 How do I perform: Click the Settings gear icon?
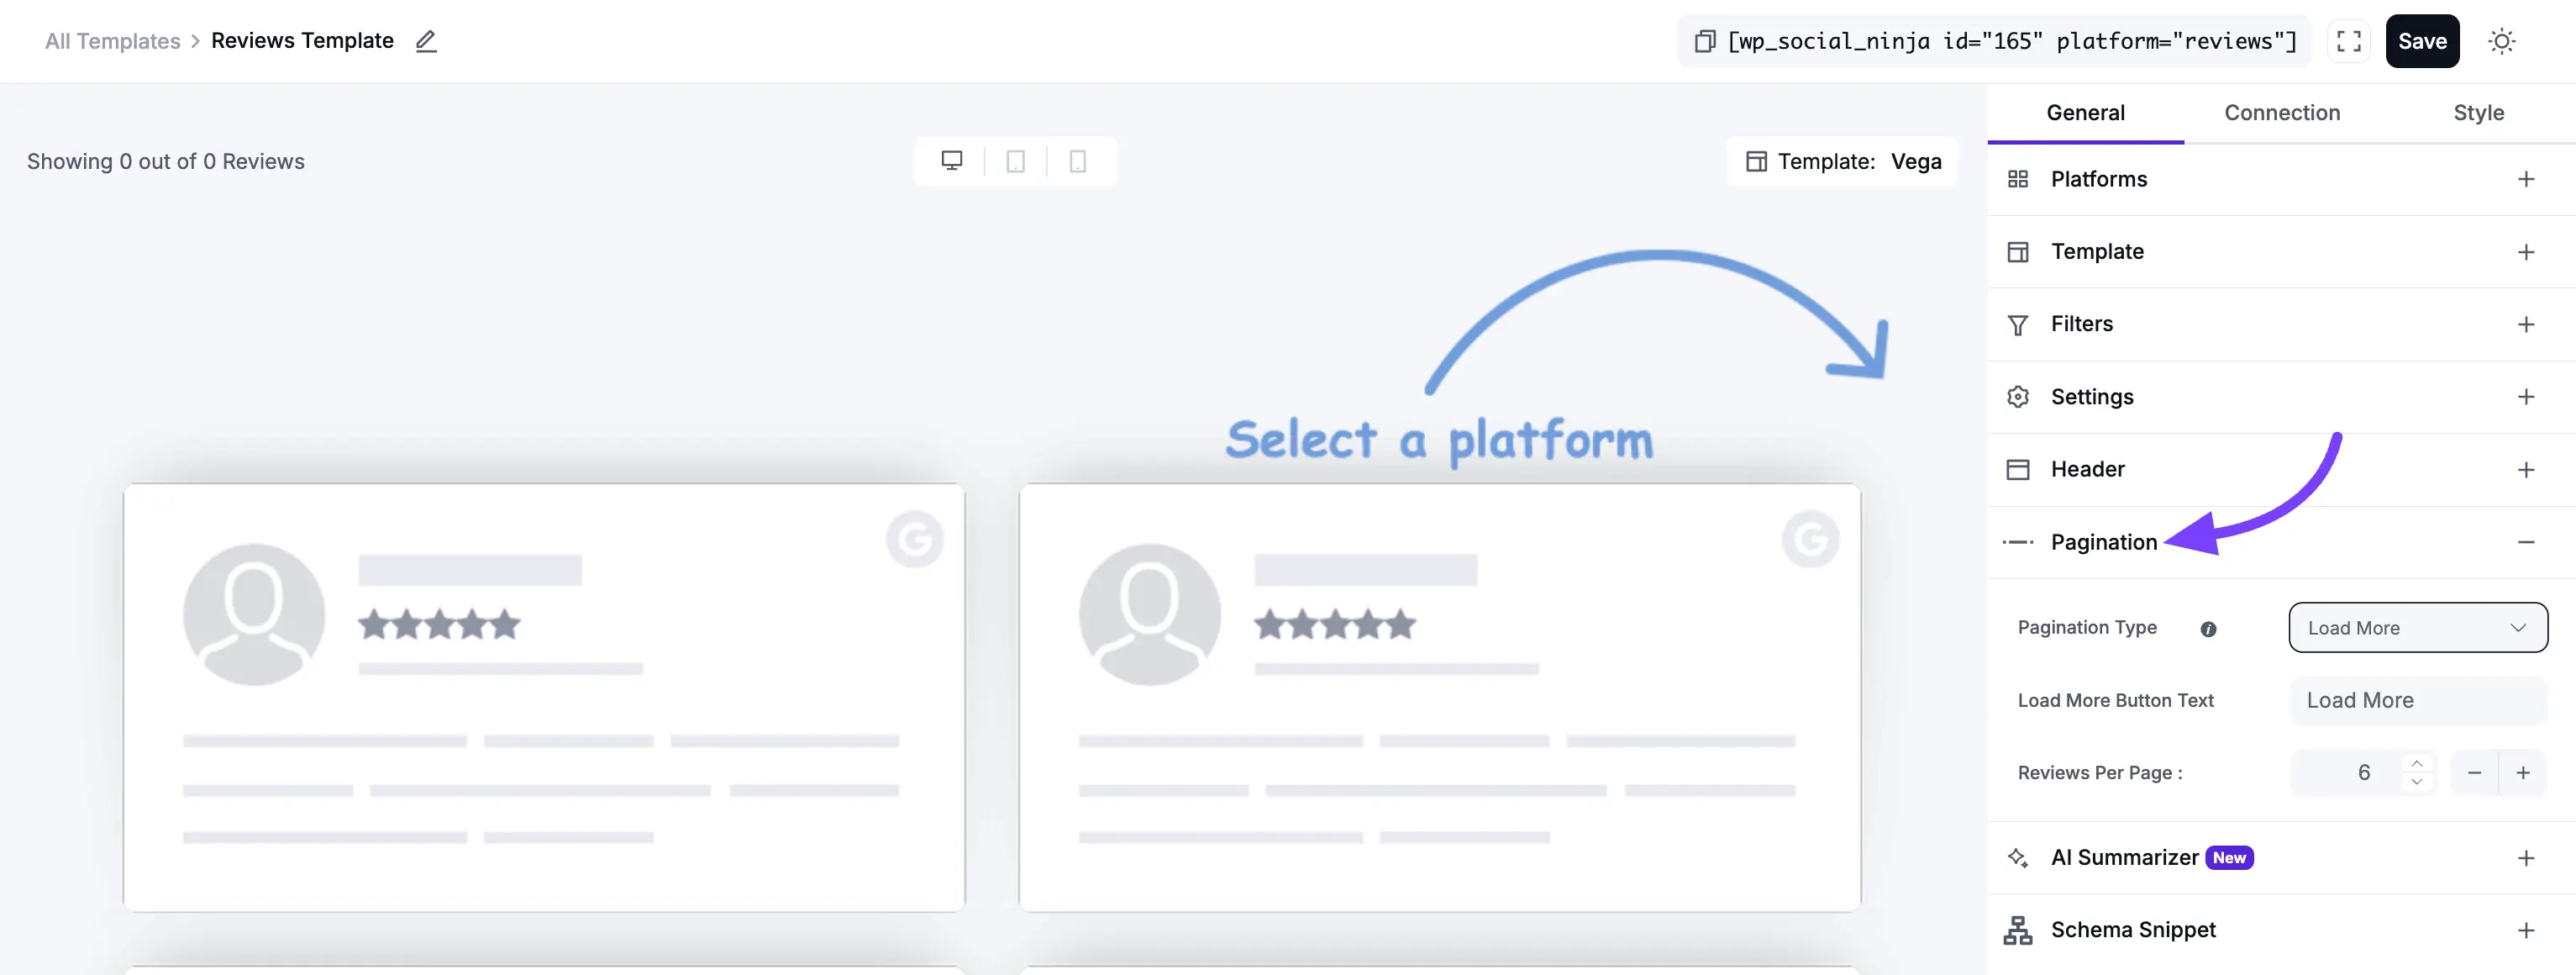pyautogui.click(x=2018, y=396)
